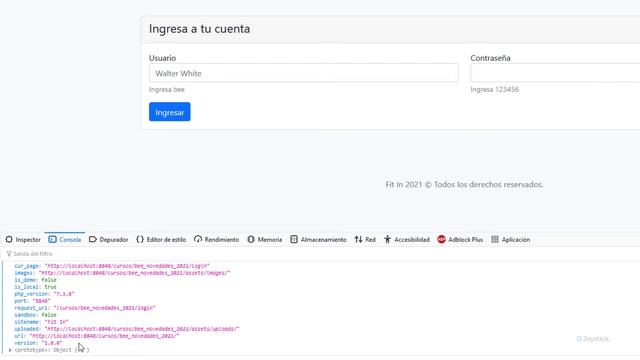
Task: Click the "Ingresa bee" hint text
Action: point(167,89)
